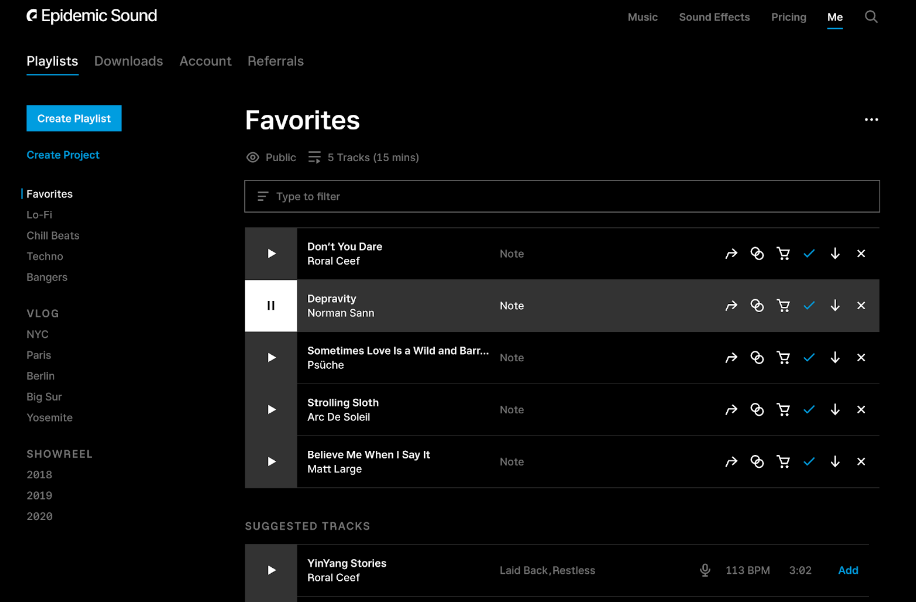The image size is (916, 602).
Task: Download the Depravity track
Action: [835, 306]
